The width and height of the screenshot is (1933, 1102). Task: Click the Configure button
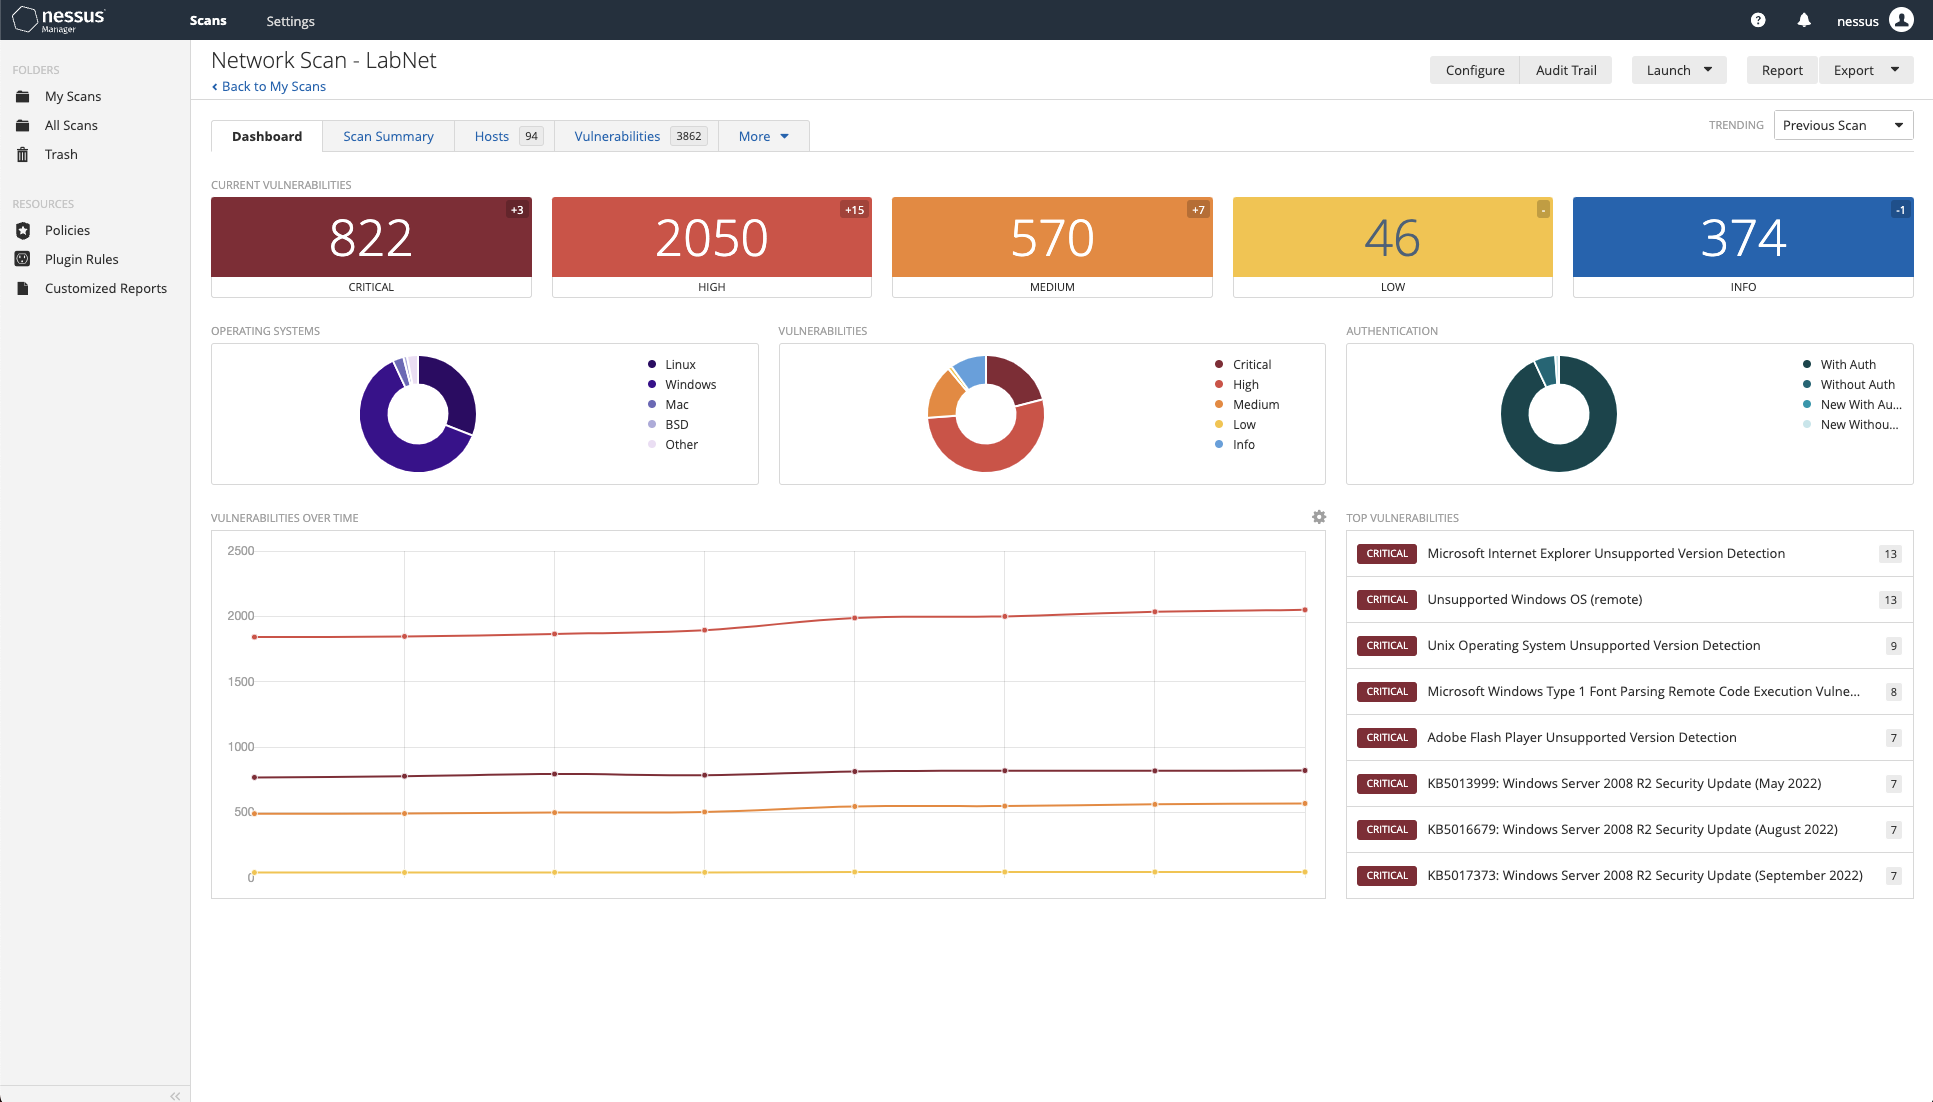coord(1475,70)
